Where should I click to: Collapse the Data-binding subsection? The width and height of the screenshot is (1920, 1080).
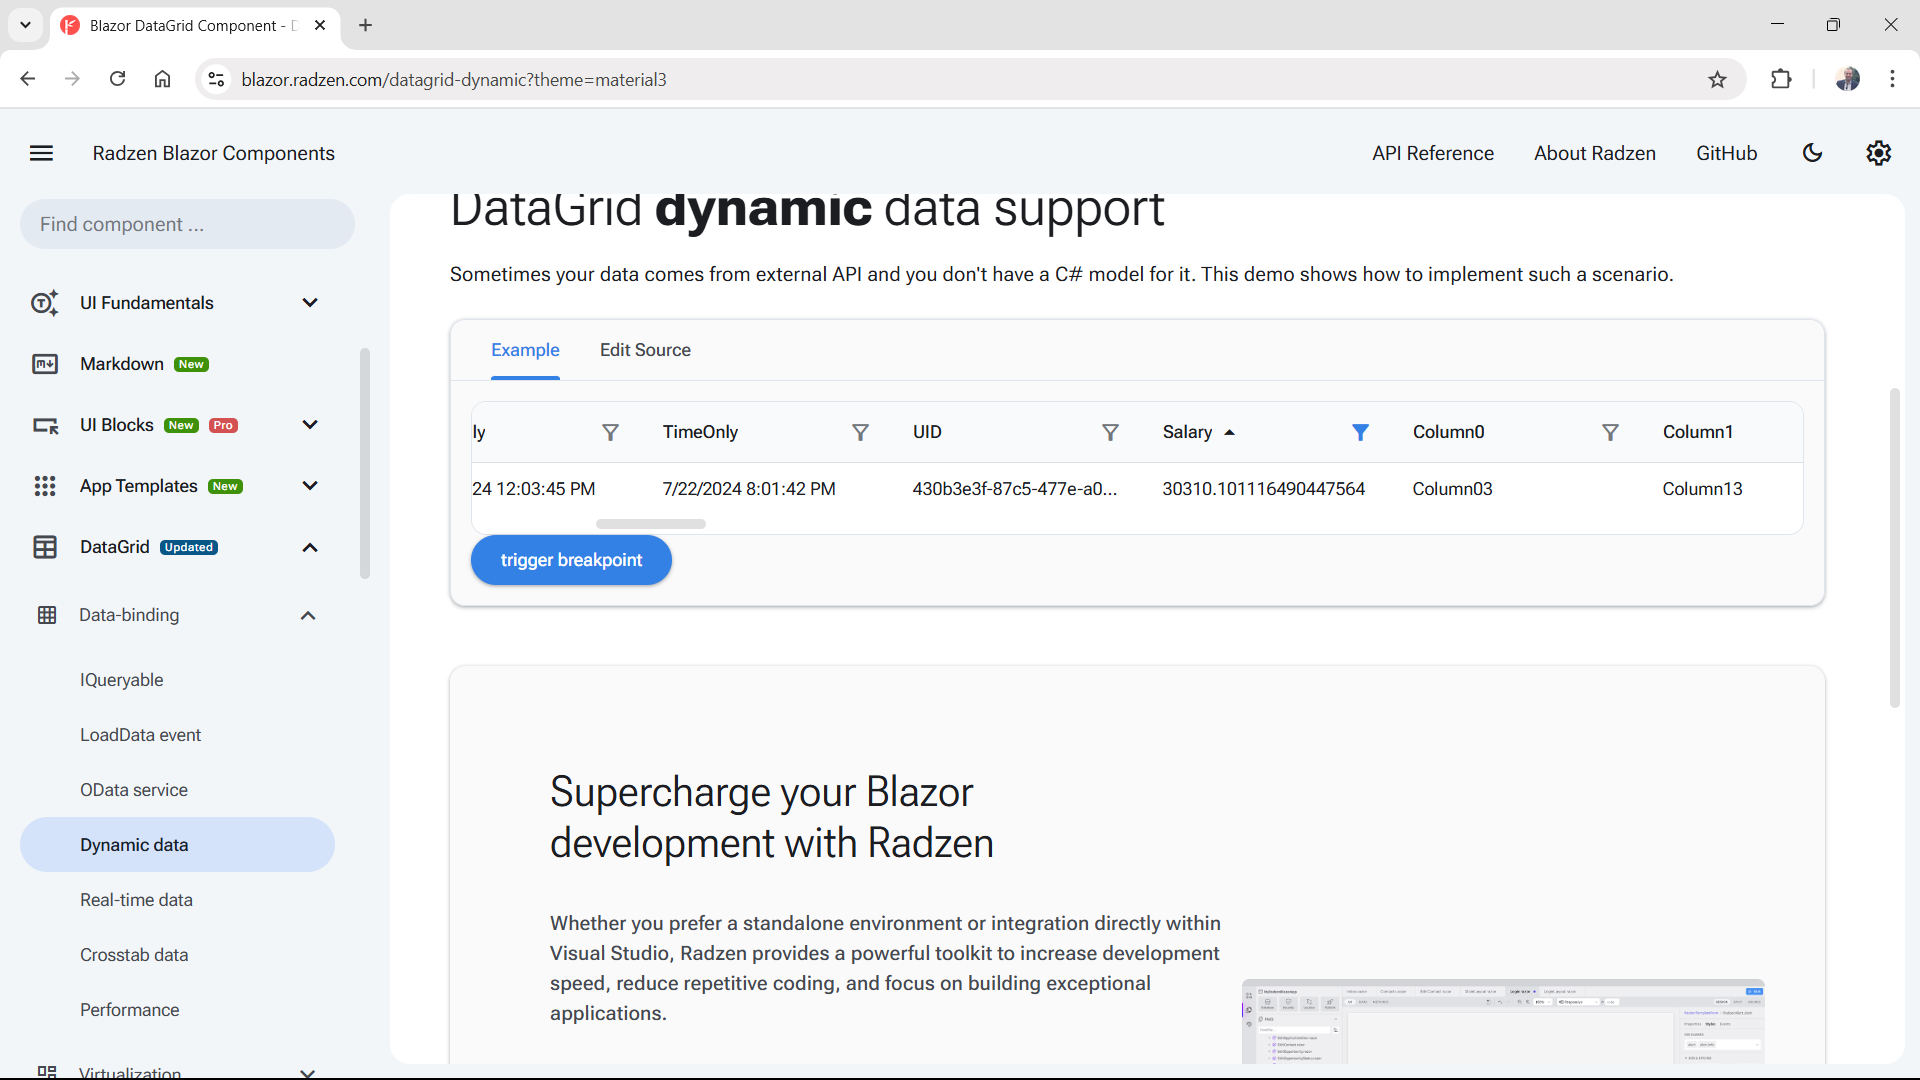(308, 615)
